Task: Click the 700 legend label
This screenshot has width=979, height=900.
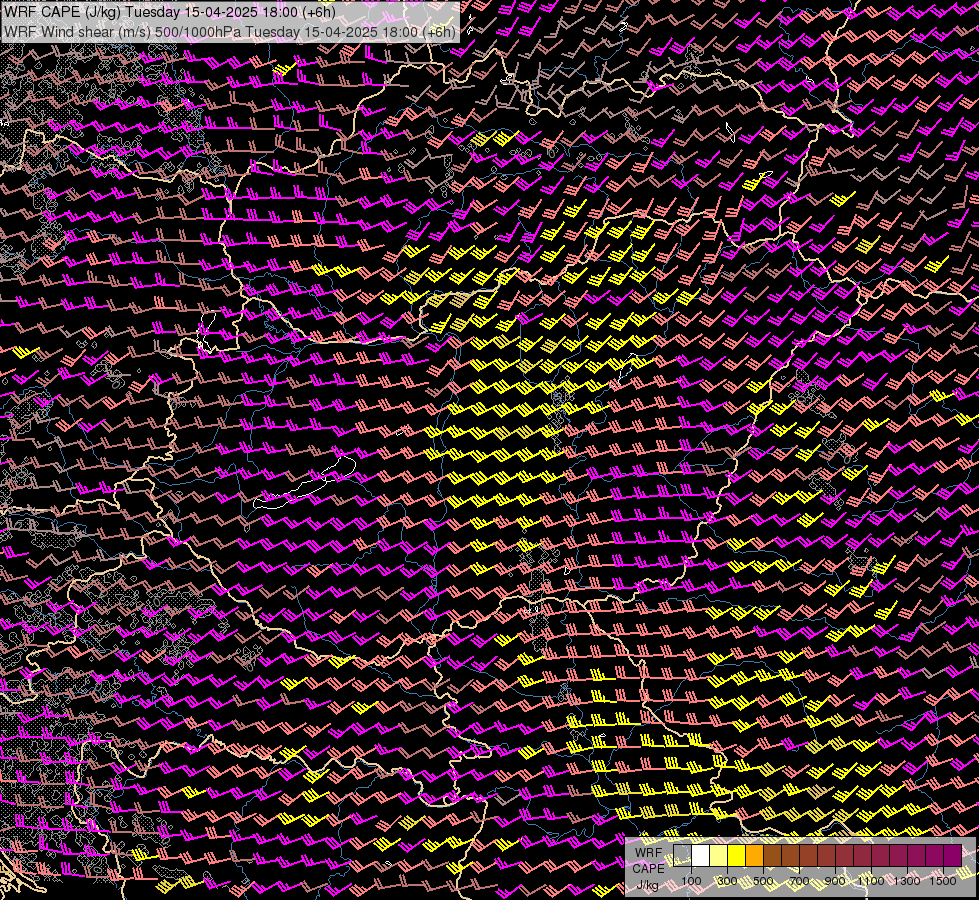Action: point(799,881)
